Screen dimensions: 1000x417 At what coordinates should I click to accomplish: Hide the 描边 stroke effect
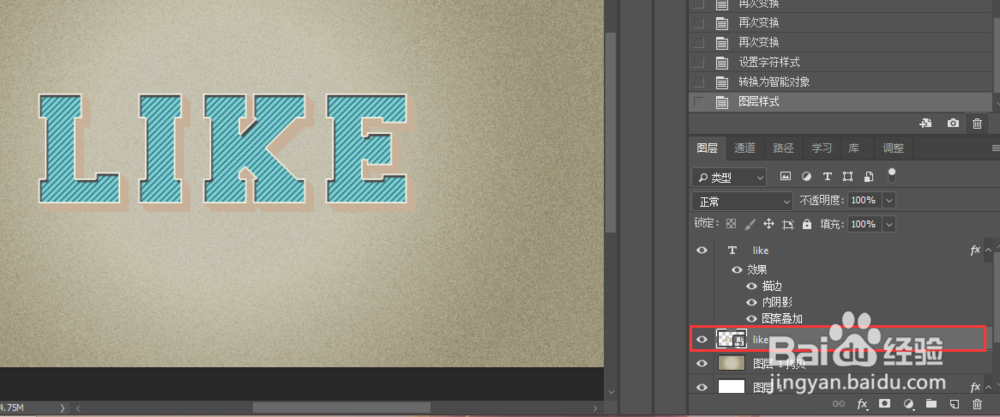point(751,286)
